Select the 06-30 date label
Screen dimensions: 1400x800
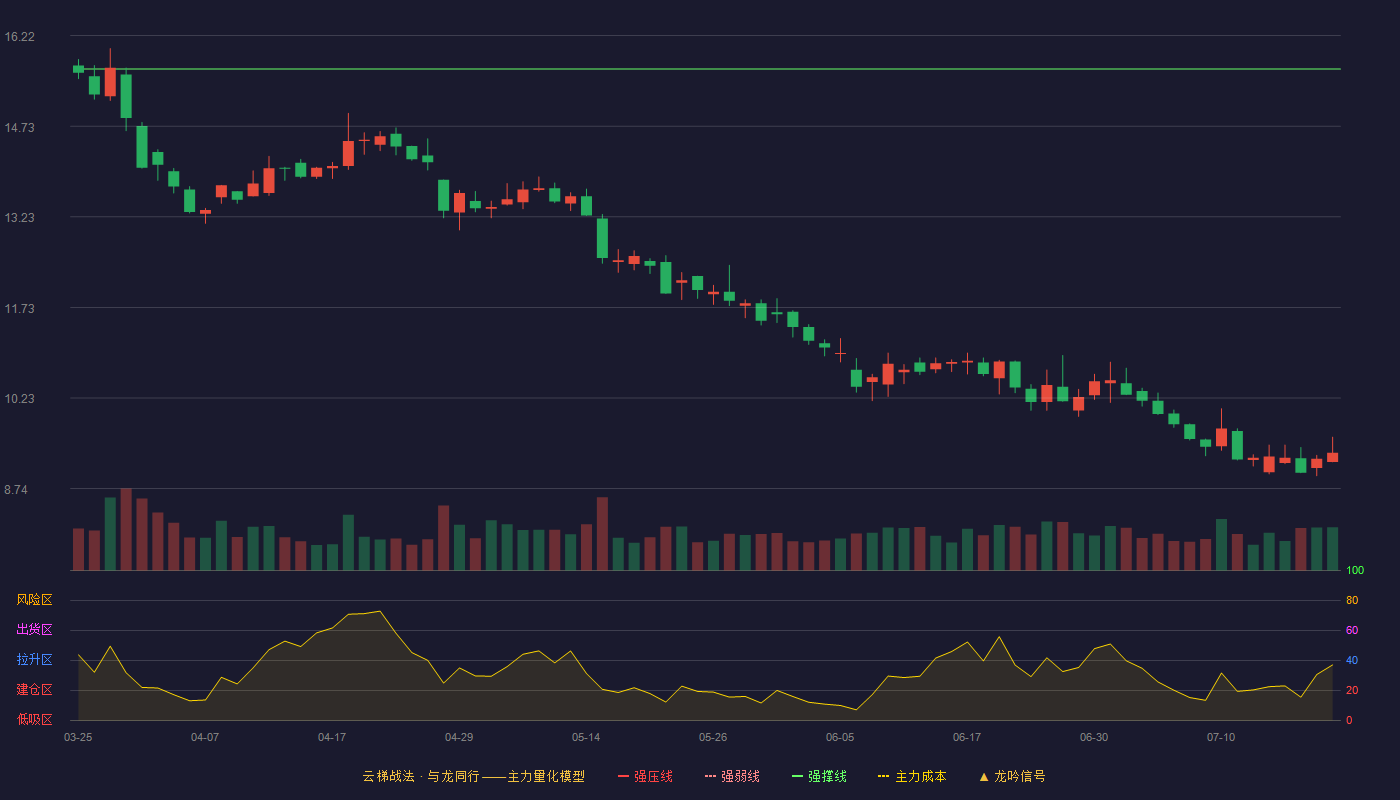pyautogui.click(x=1094, y=737)
